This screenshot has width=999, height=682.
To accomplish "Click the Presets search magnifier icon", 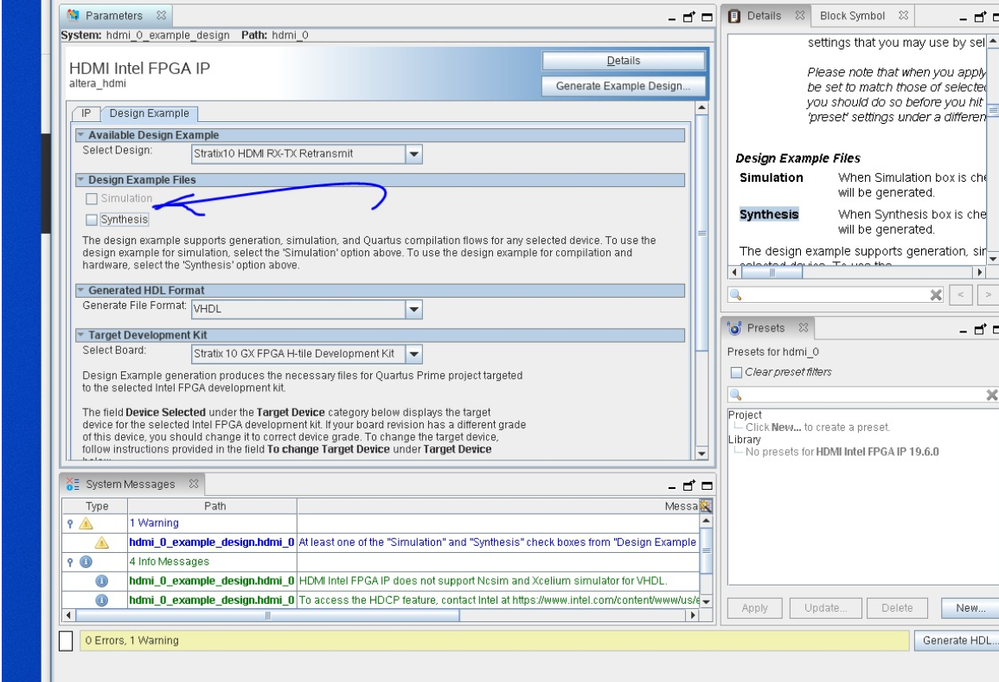I will 735,395.
